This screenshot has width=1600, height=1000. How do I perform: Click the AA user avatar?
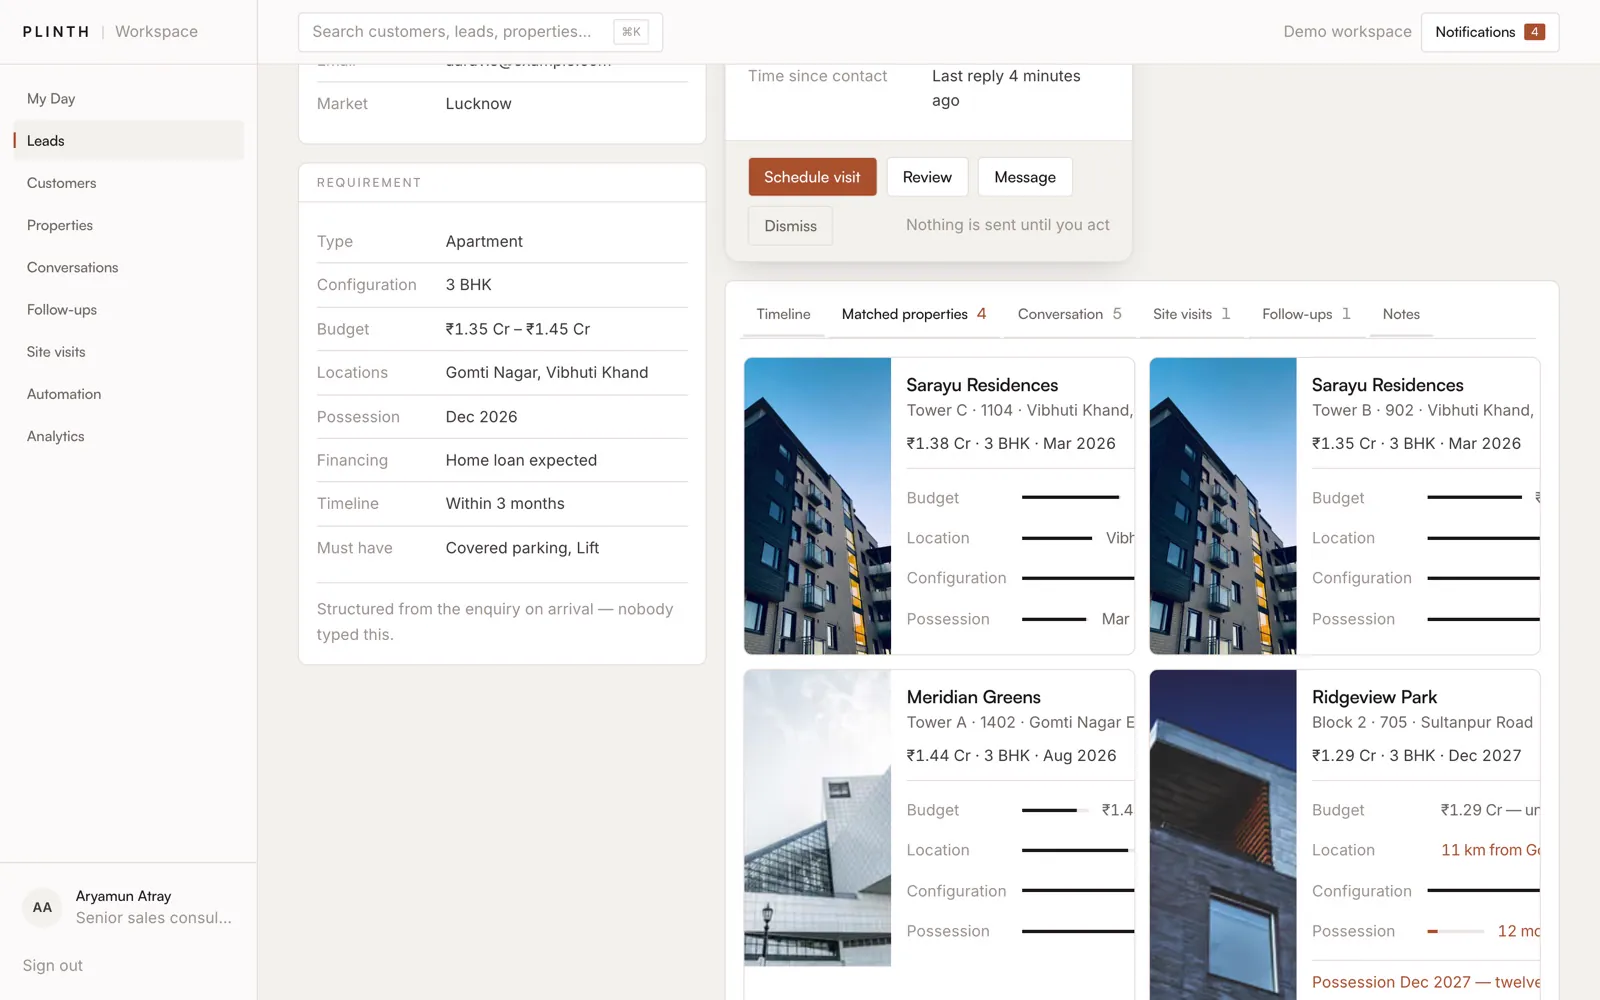(x=42, y=907)
